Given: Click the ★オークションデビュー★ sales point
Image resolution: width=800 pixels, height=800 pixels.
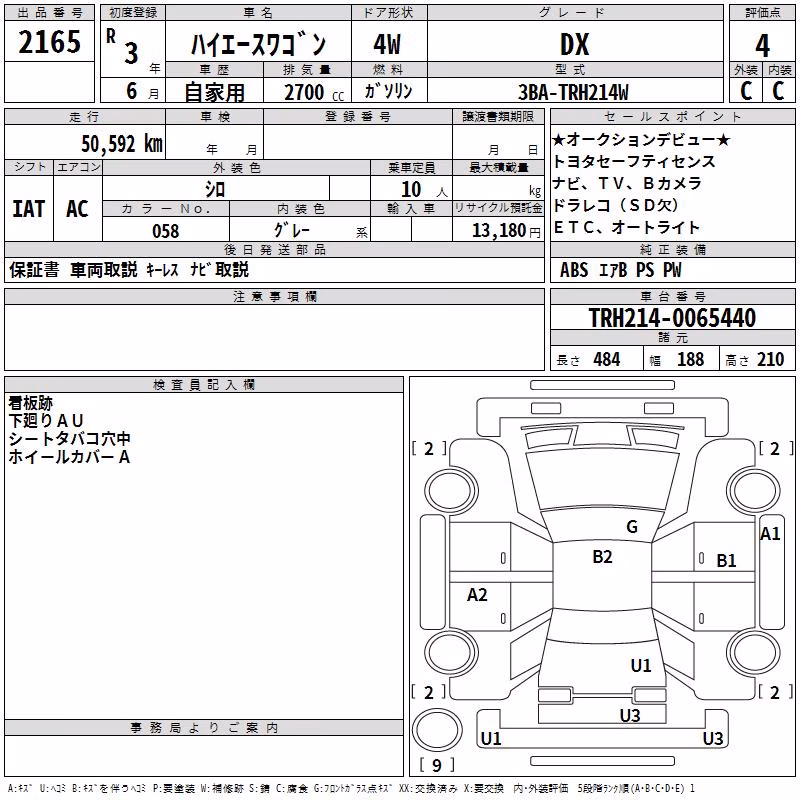Looking at the screenshot, I should coord(642,139).
